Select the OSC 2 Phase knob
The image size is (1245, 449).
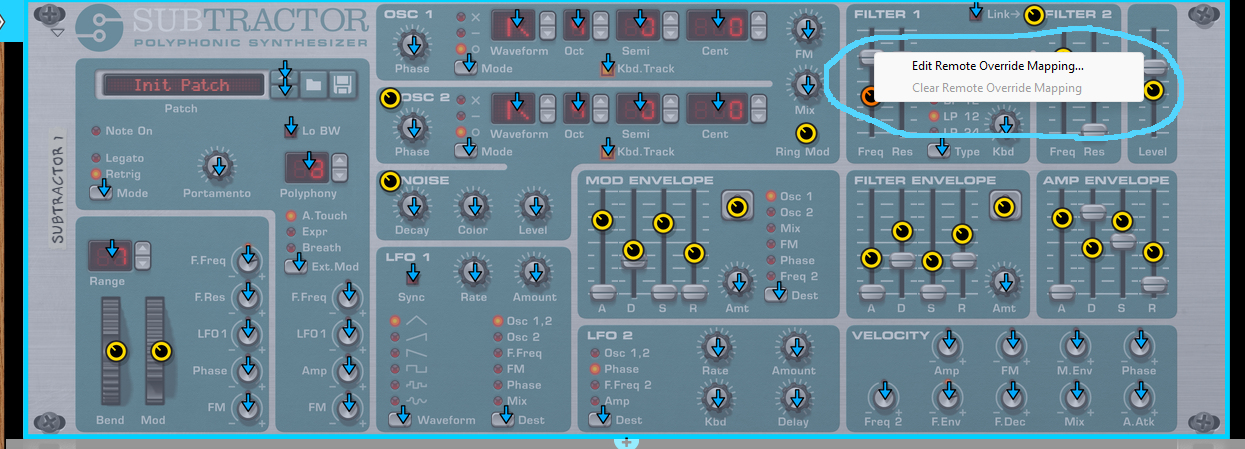pos(411,128)
